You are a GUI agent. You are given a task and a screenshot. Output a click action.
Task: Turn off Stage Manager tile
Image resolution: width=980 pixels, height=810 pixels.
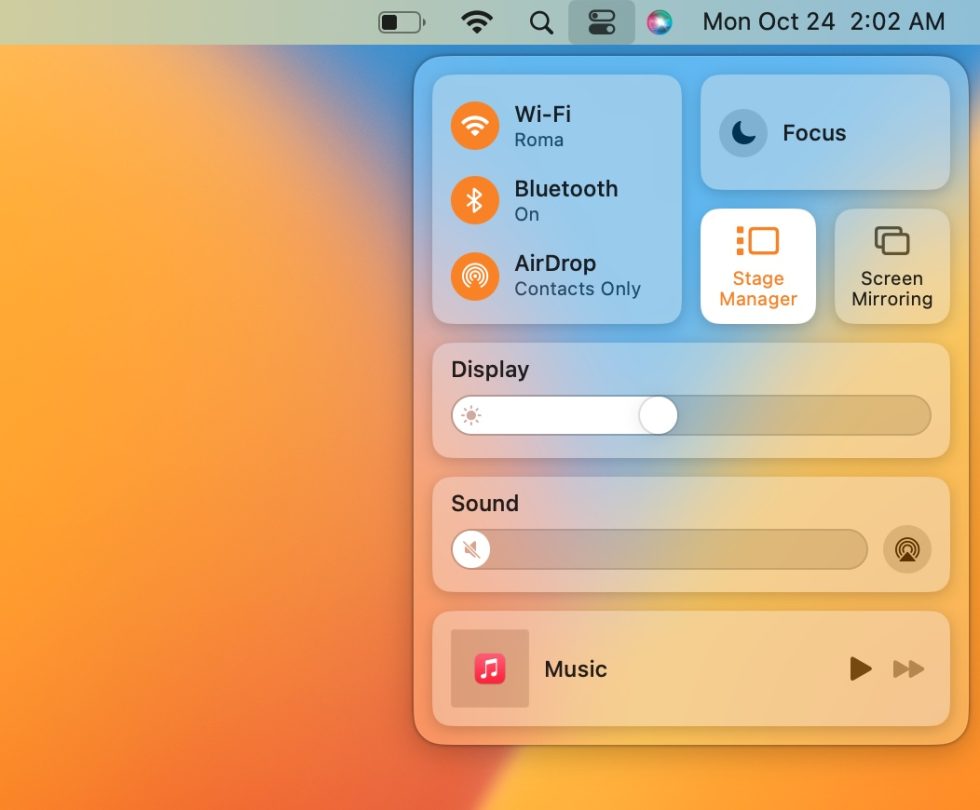758,266
